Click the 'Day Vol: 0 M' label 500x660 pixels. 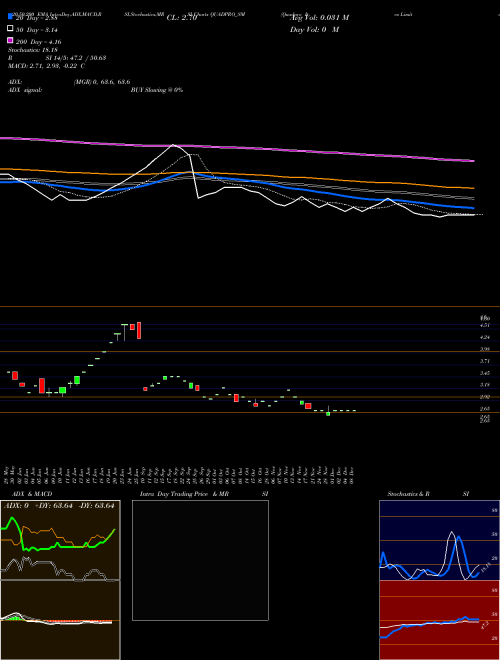(314, 29)
